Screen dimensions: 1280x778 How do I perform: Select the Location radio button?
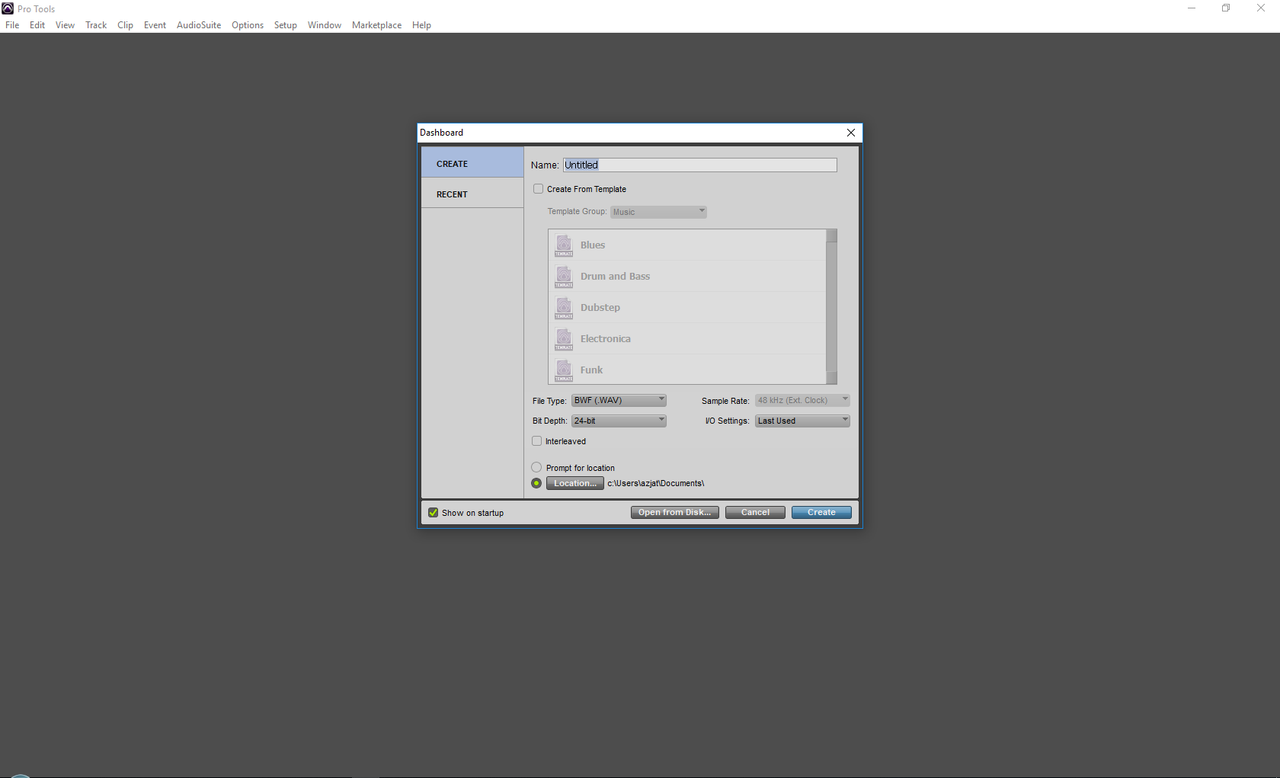coord(537,483)
